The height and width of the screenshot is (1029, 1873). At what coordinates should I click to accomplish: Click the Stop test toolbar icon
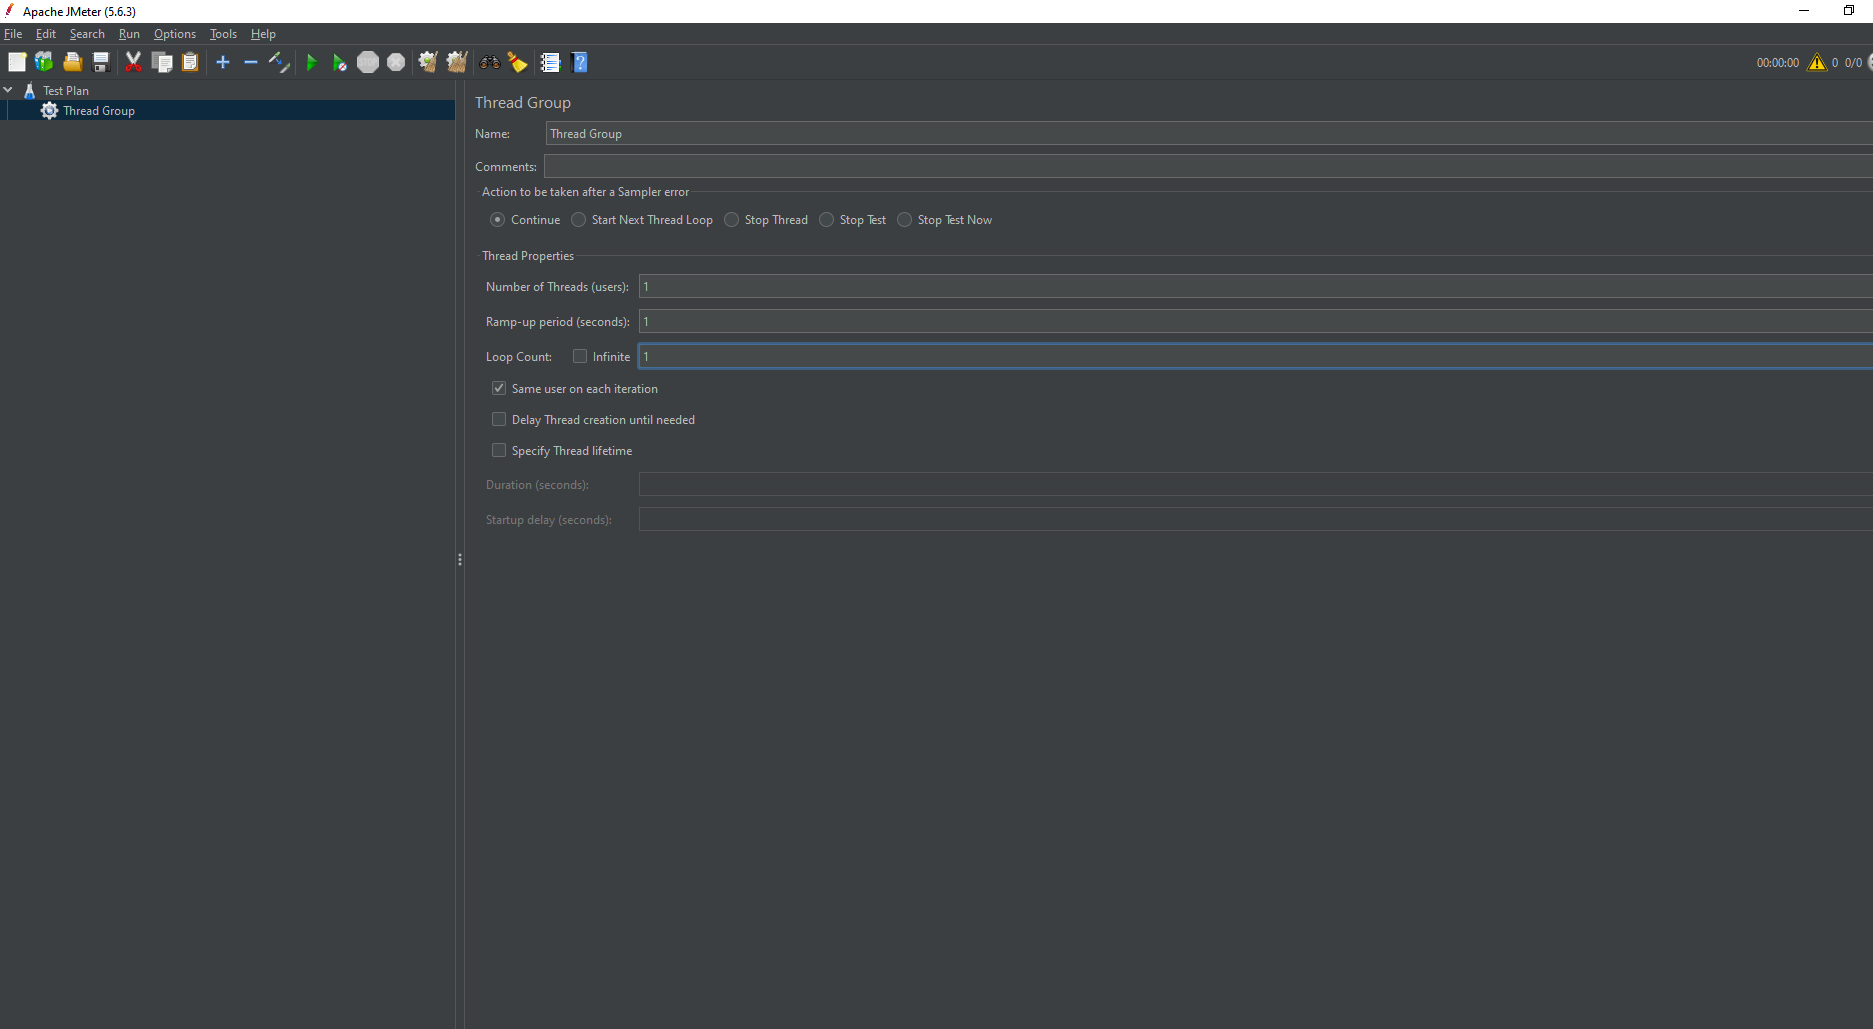[368, 61]
